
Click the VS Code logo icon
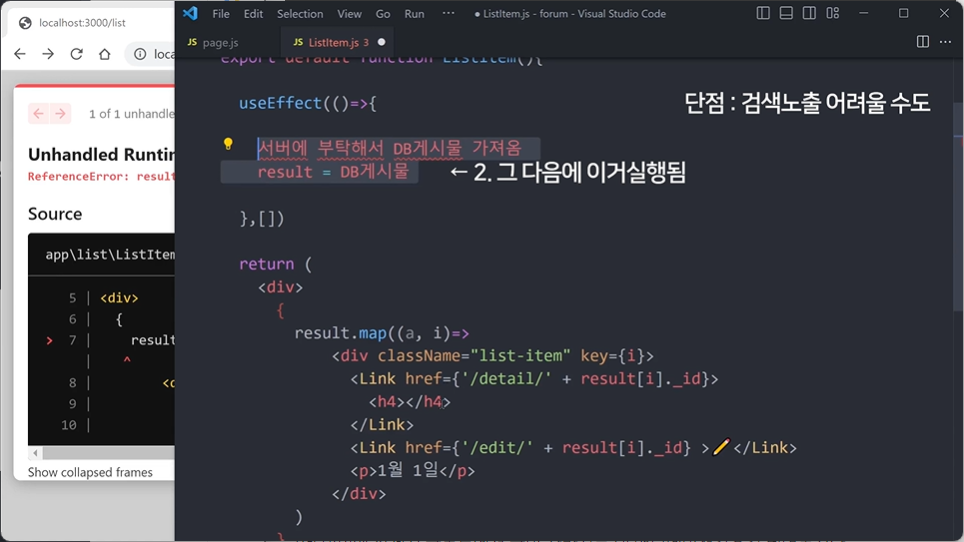pos(190,13)
